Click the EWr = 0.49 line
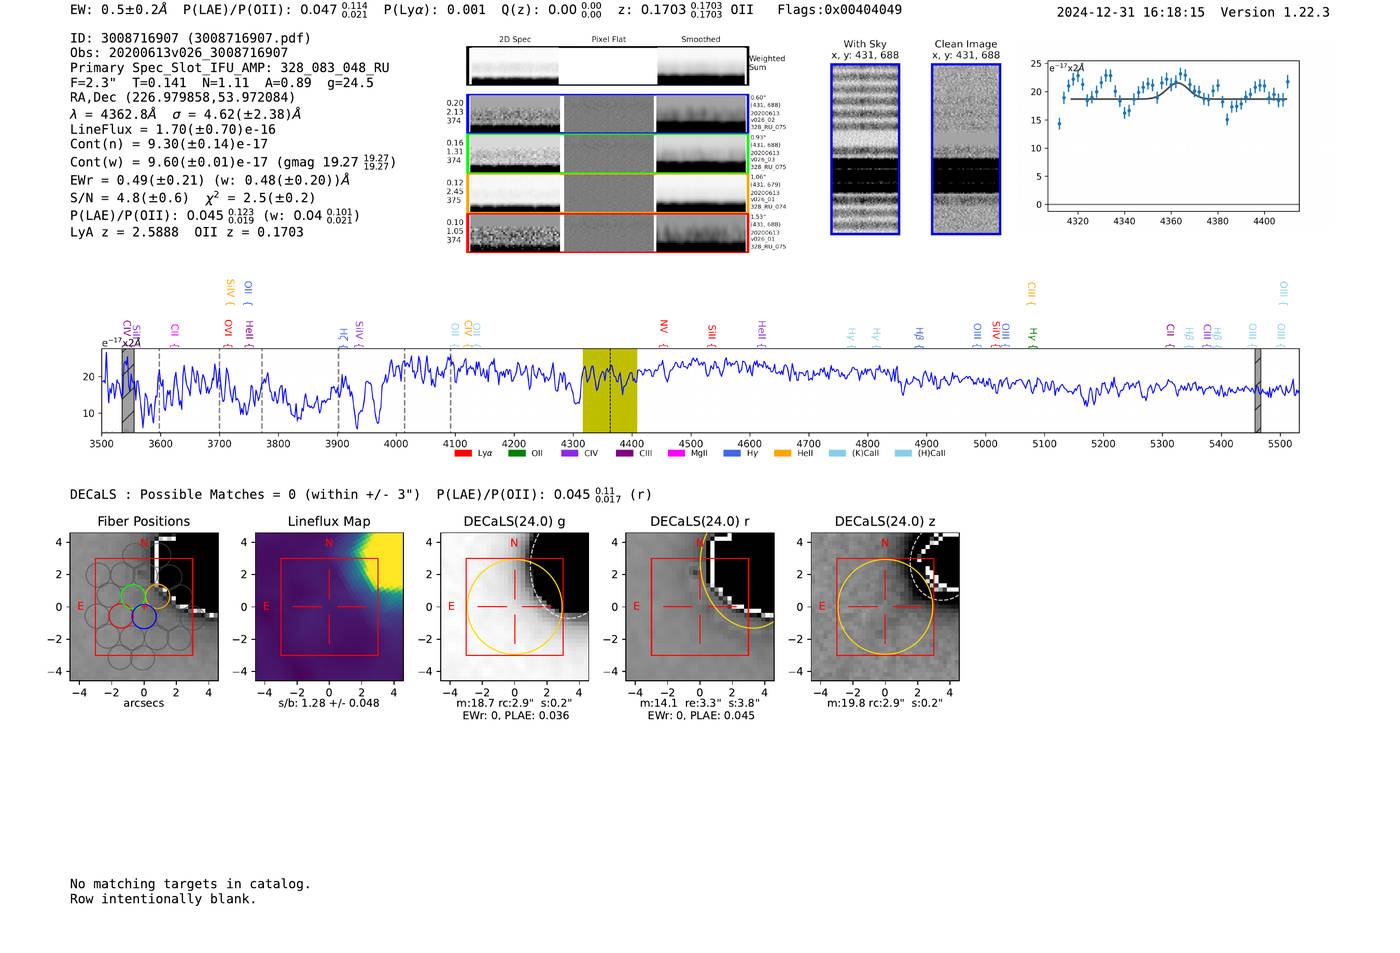1400x953 pixels. tap(210, 181)
